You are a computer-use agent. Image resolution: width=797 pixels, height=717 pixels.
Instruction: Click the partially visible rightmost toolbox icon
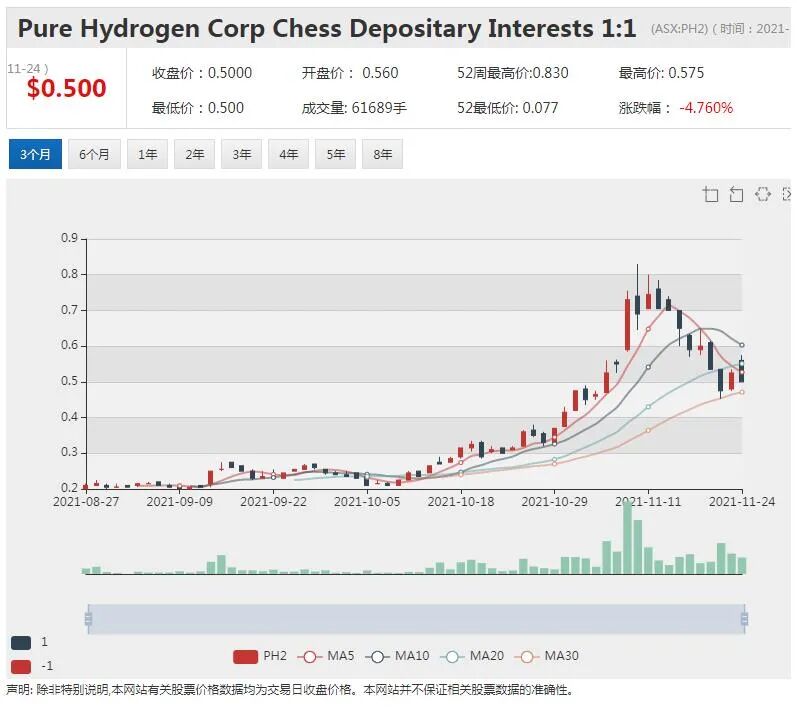[786, 194]
